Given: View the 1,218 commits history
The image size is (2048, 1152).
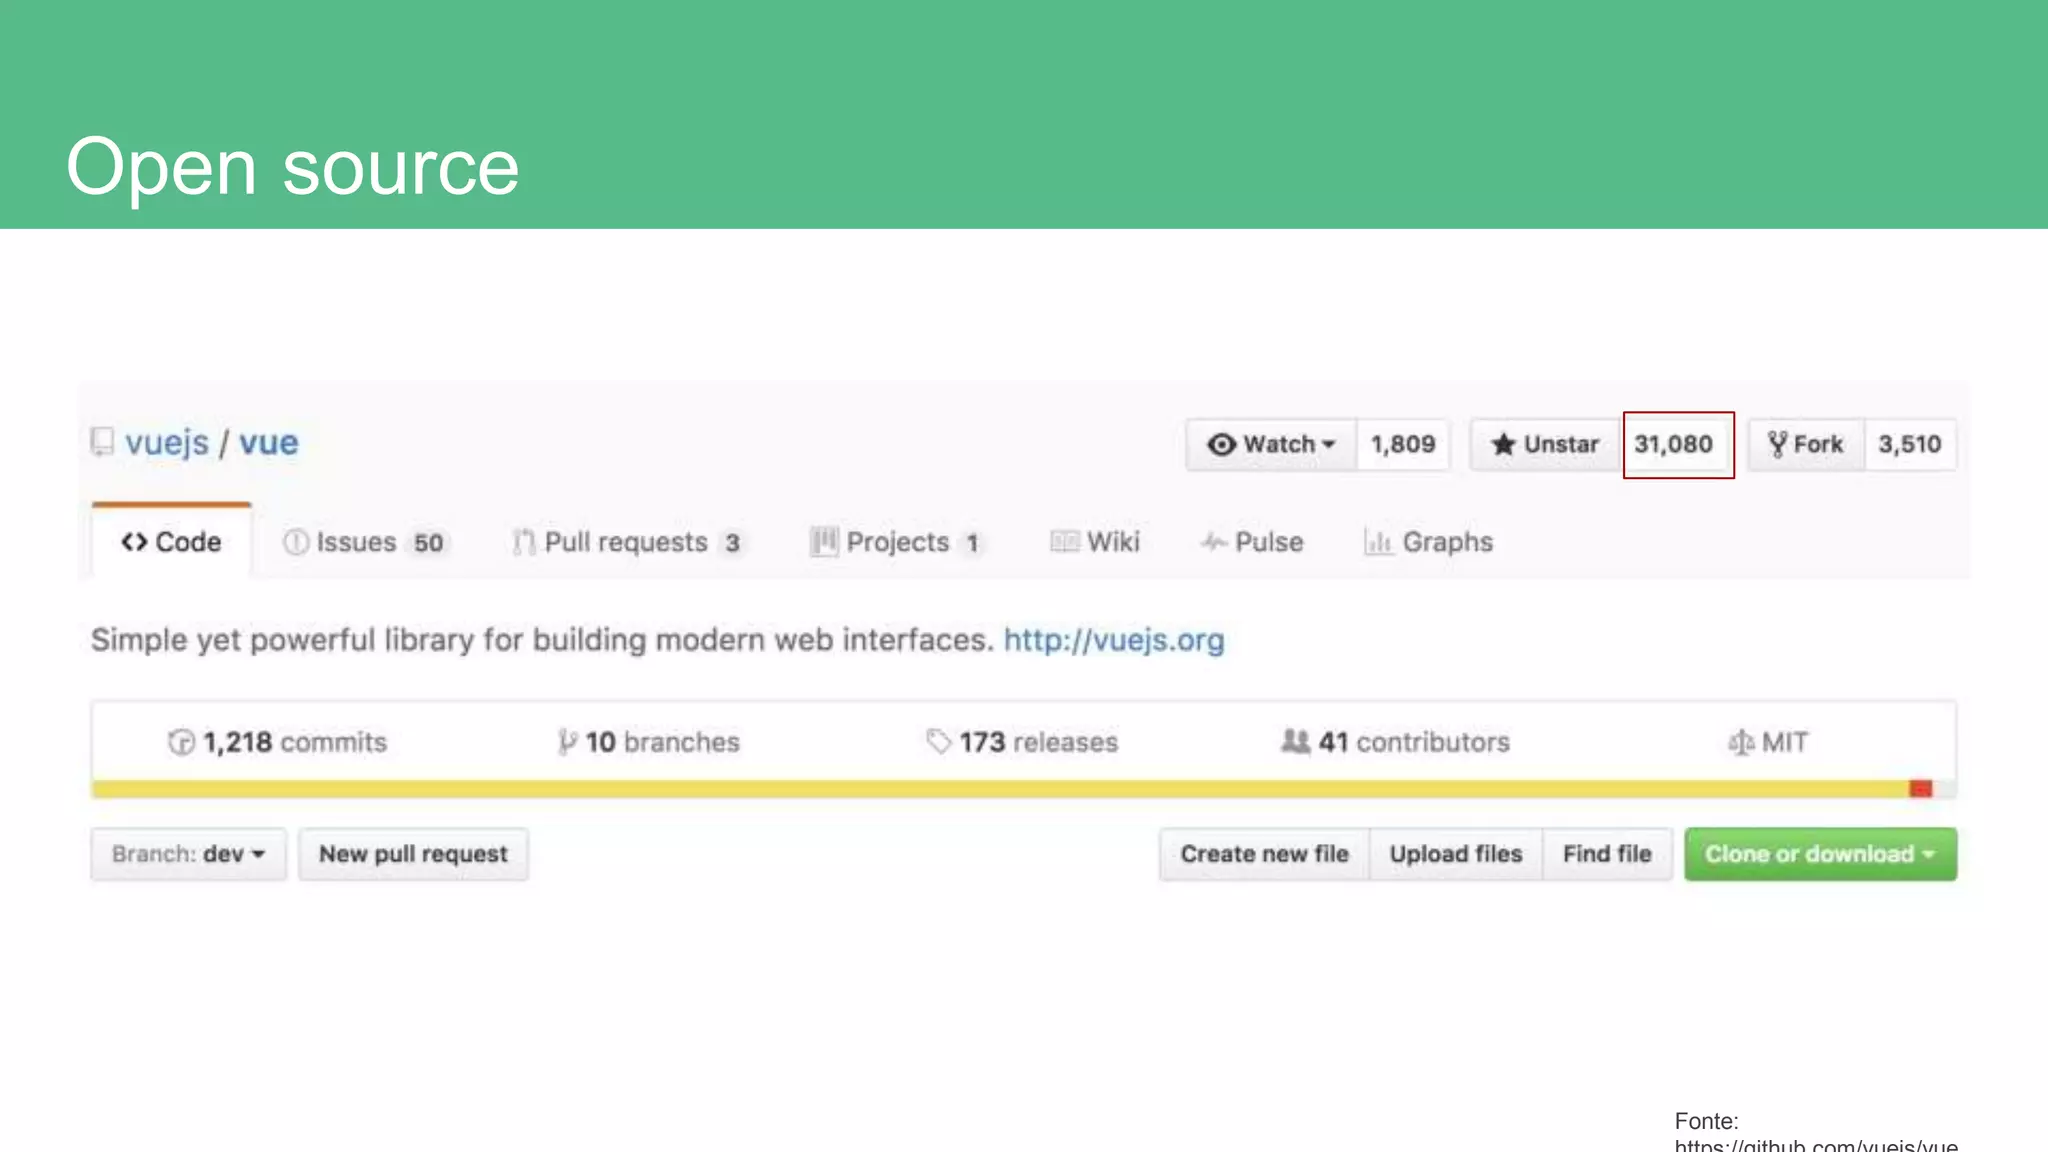Looking at the screenshot, I should (277, 742).
